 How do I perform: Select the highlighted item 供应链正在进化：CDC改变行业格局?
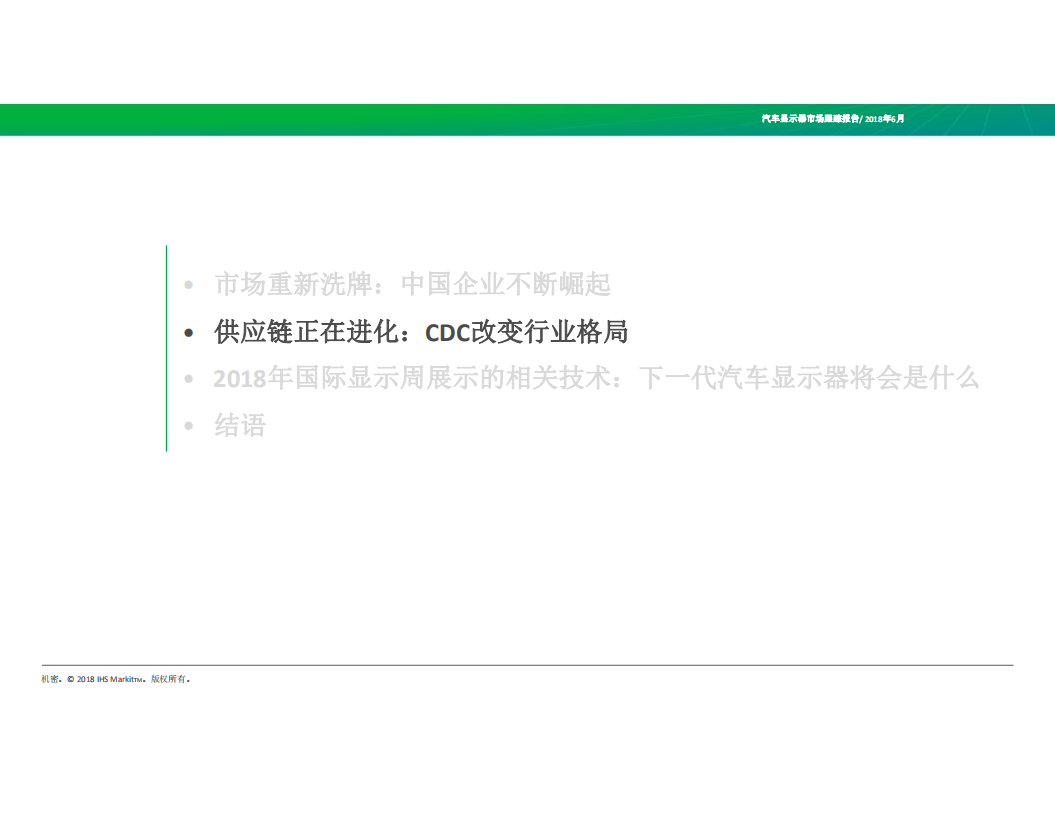click(x=420, y=331)
